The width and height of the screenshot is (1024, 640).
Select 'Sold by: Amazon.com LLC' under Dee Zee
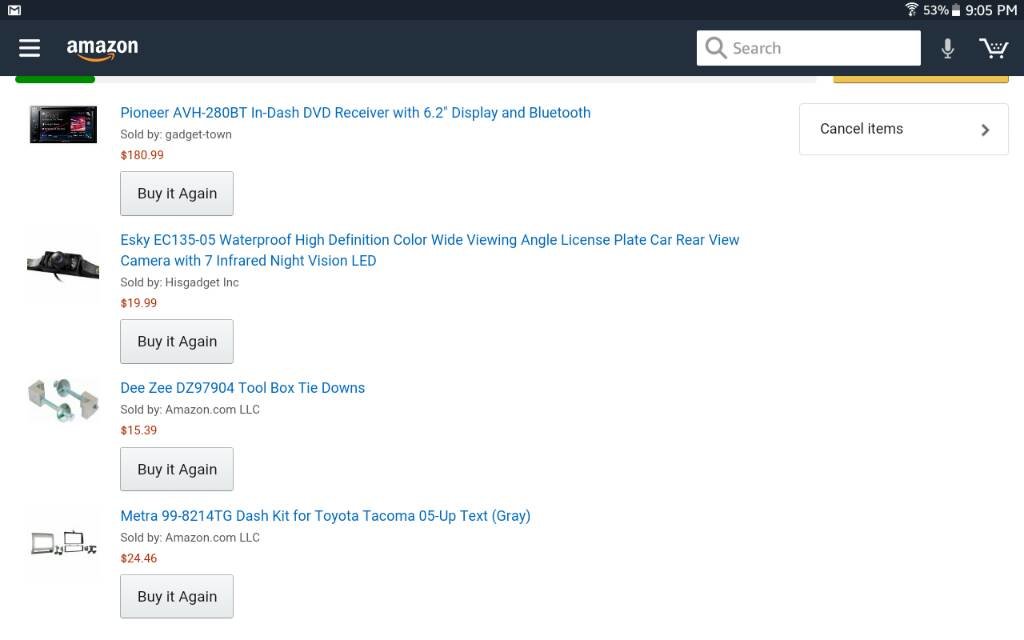tap(190, 409)
